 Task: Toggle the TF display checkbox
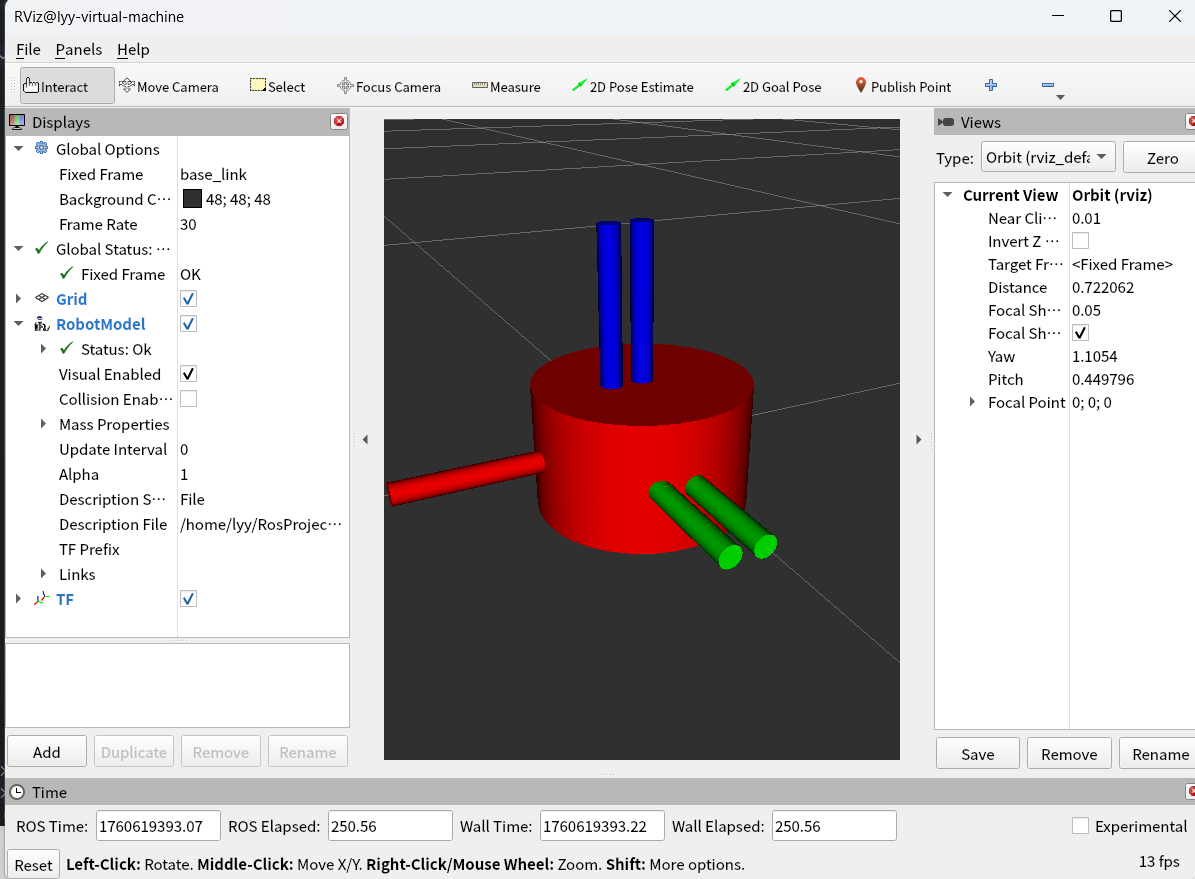[188, 599]
